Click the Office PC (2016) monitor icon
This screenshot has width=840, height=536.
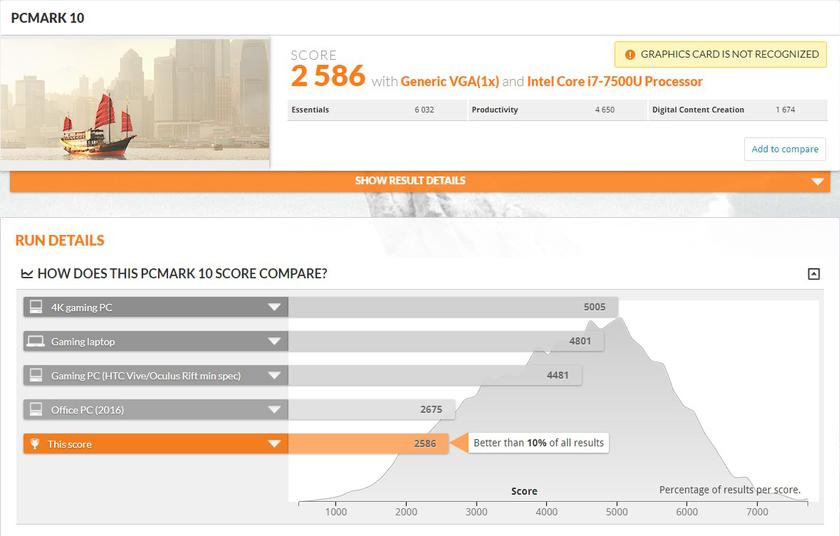point(35,409)
